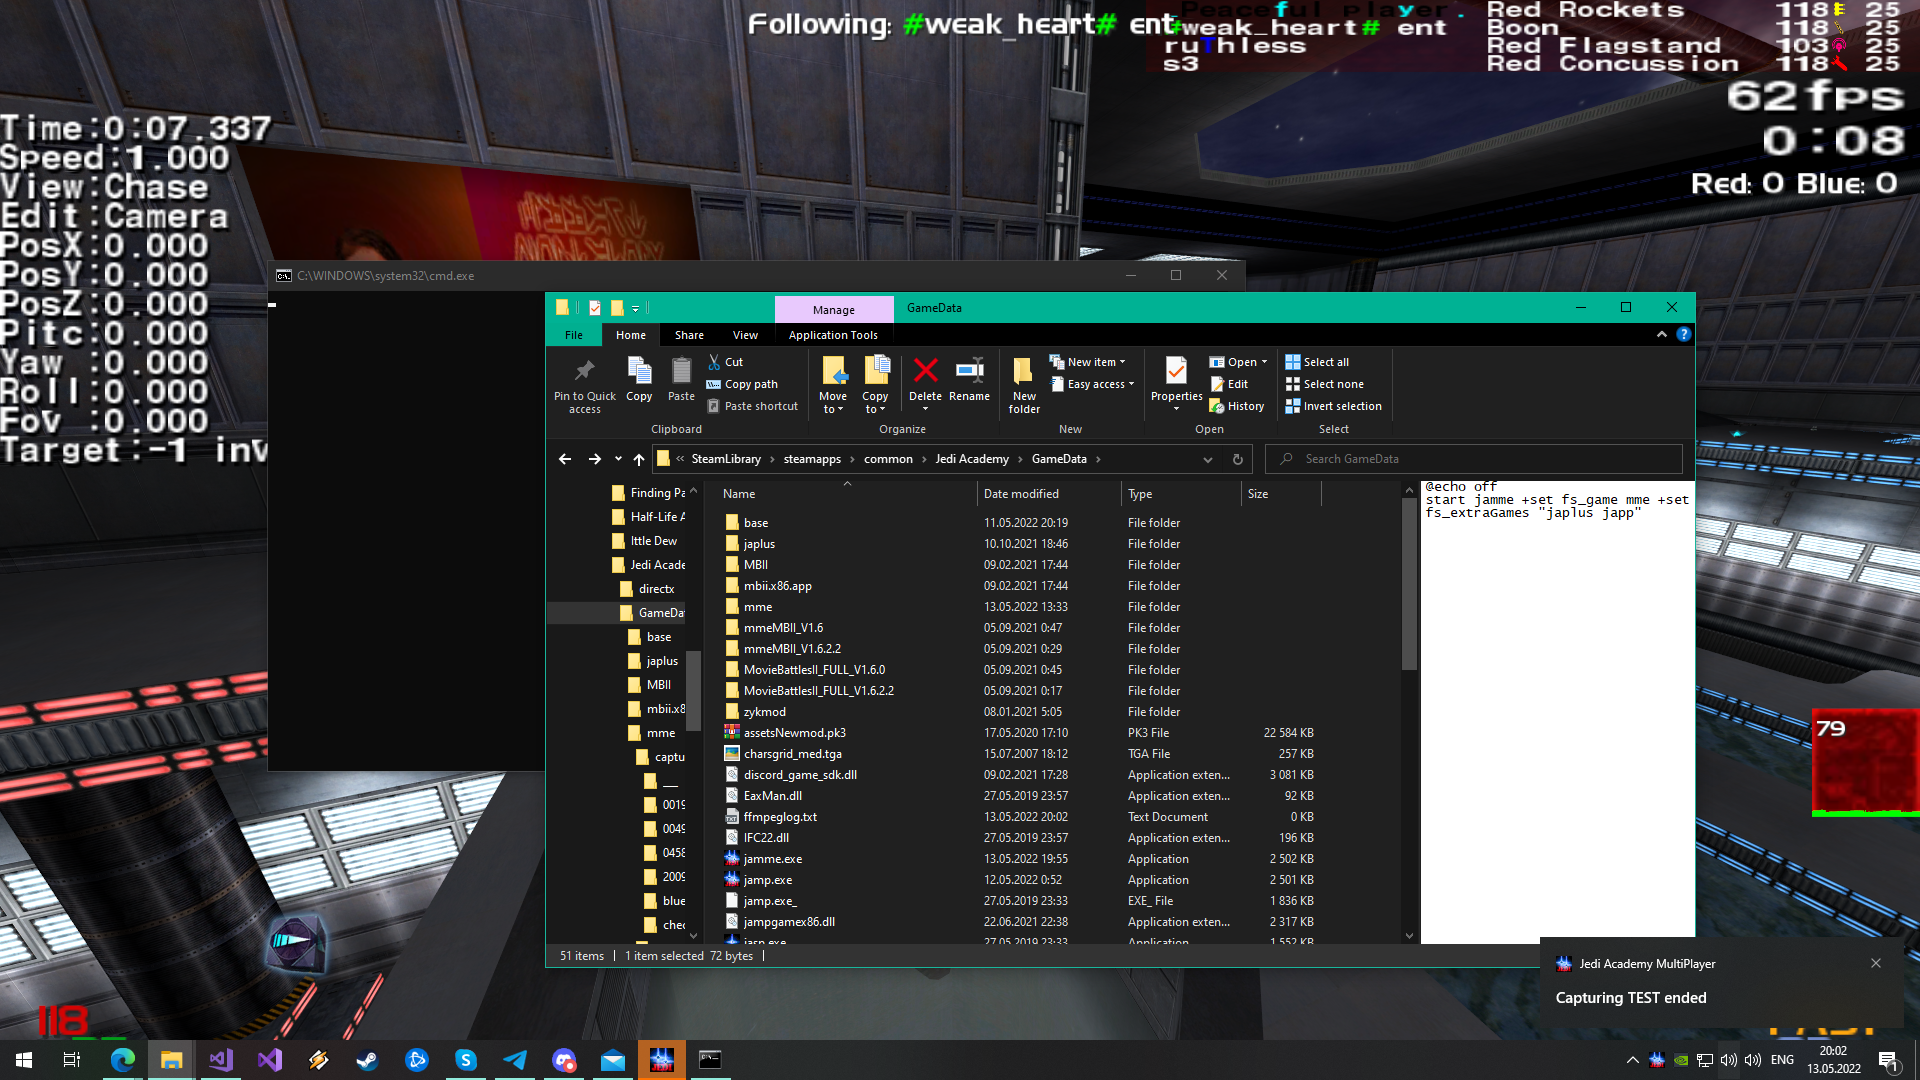Collapse the ribbon with chevron
The width and height of the screenshot is (1920, 1080).
(1662, 334)
